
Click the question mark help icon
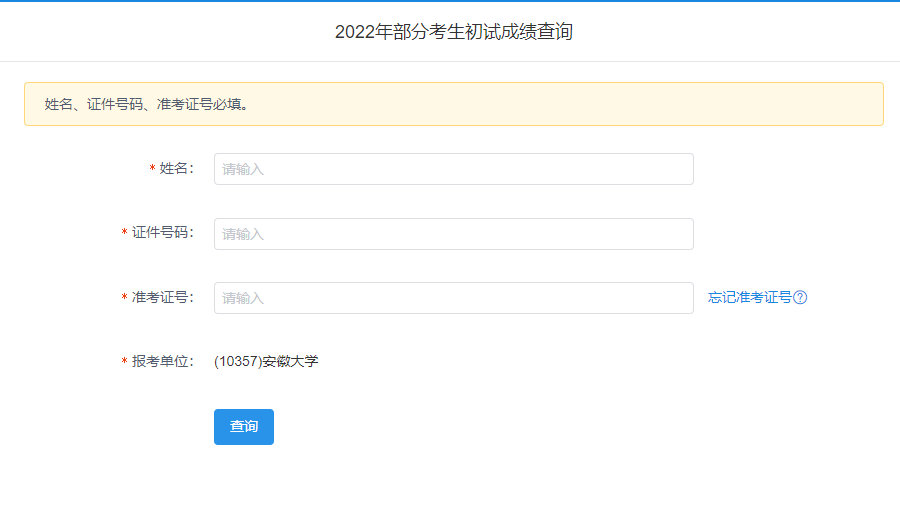pyautogui.click(x=800, y=297)
